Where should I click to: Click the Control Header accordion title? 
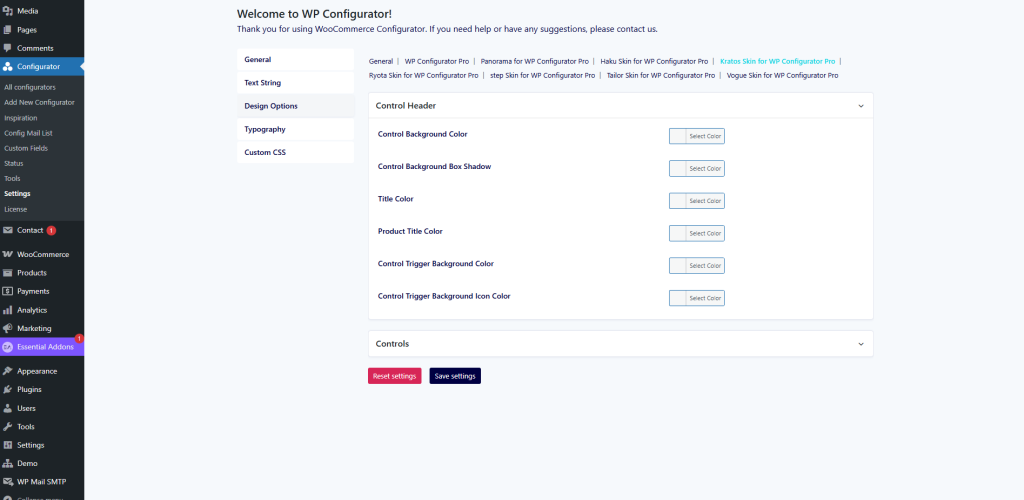406,106
